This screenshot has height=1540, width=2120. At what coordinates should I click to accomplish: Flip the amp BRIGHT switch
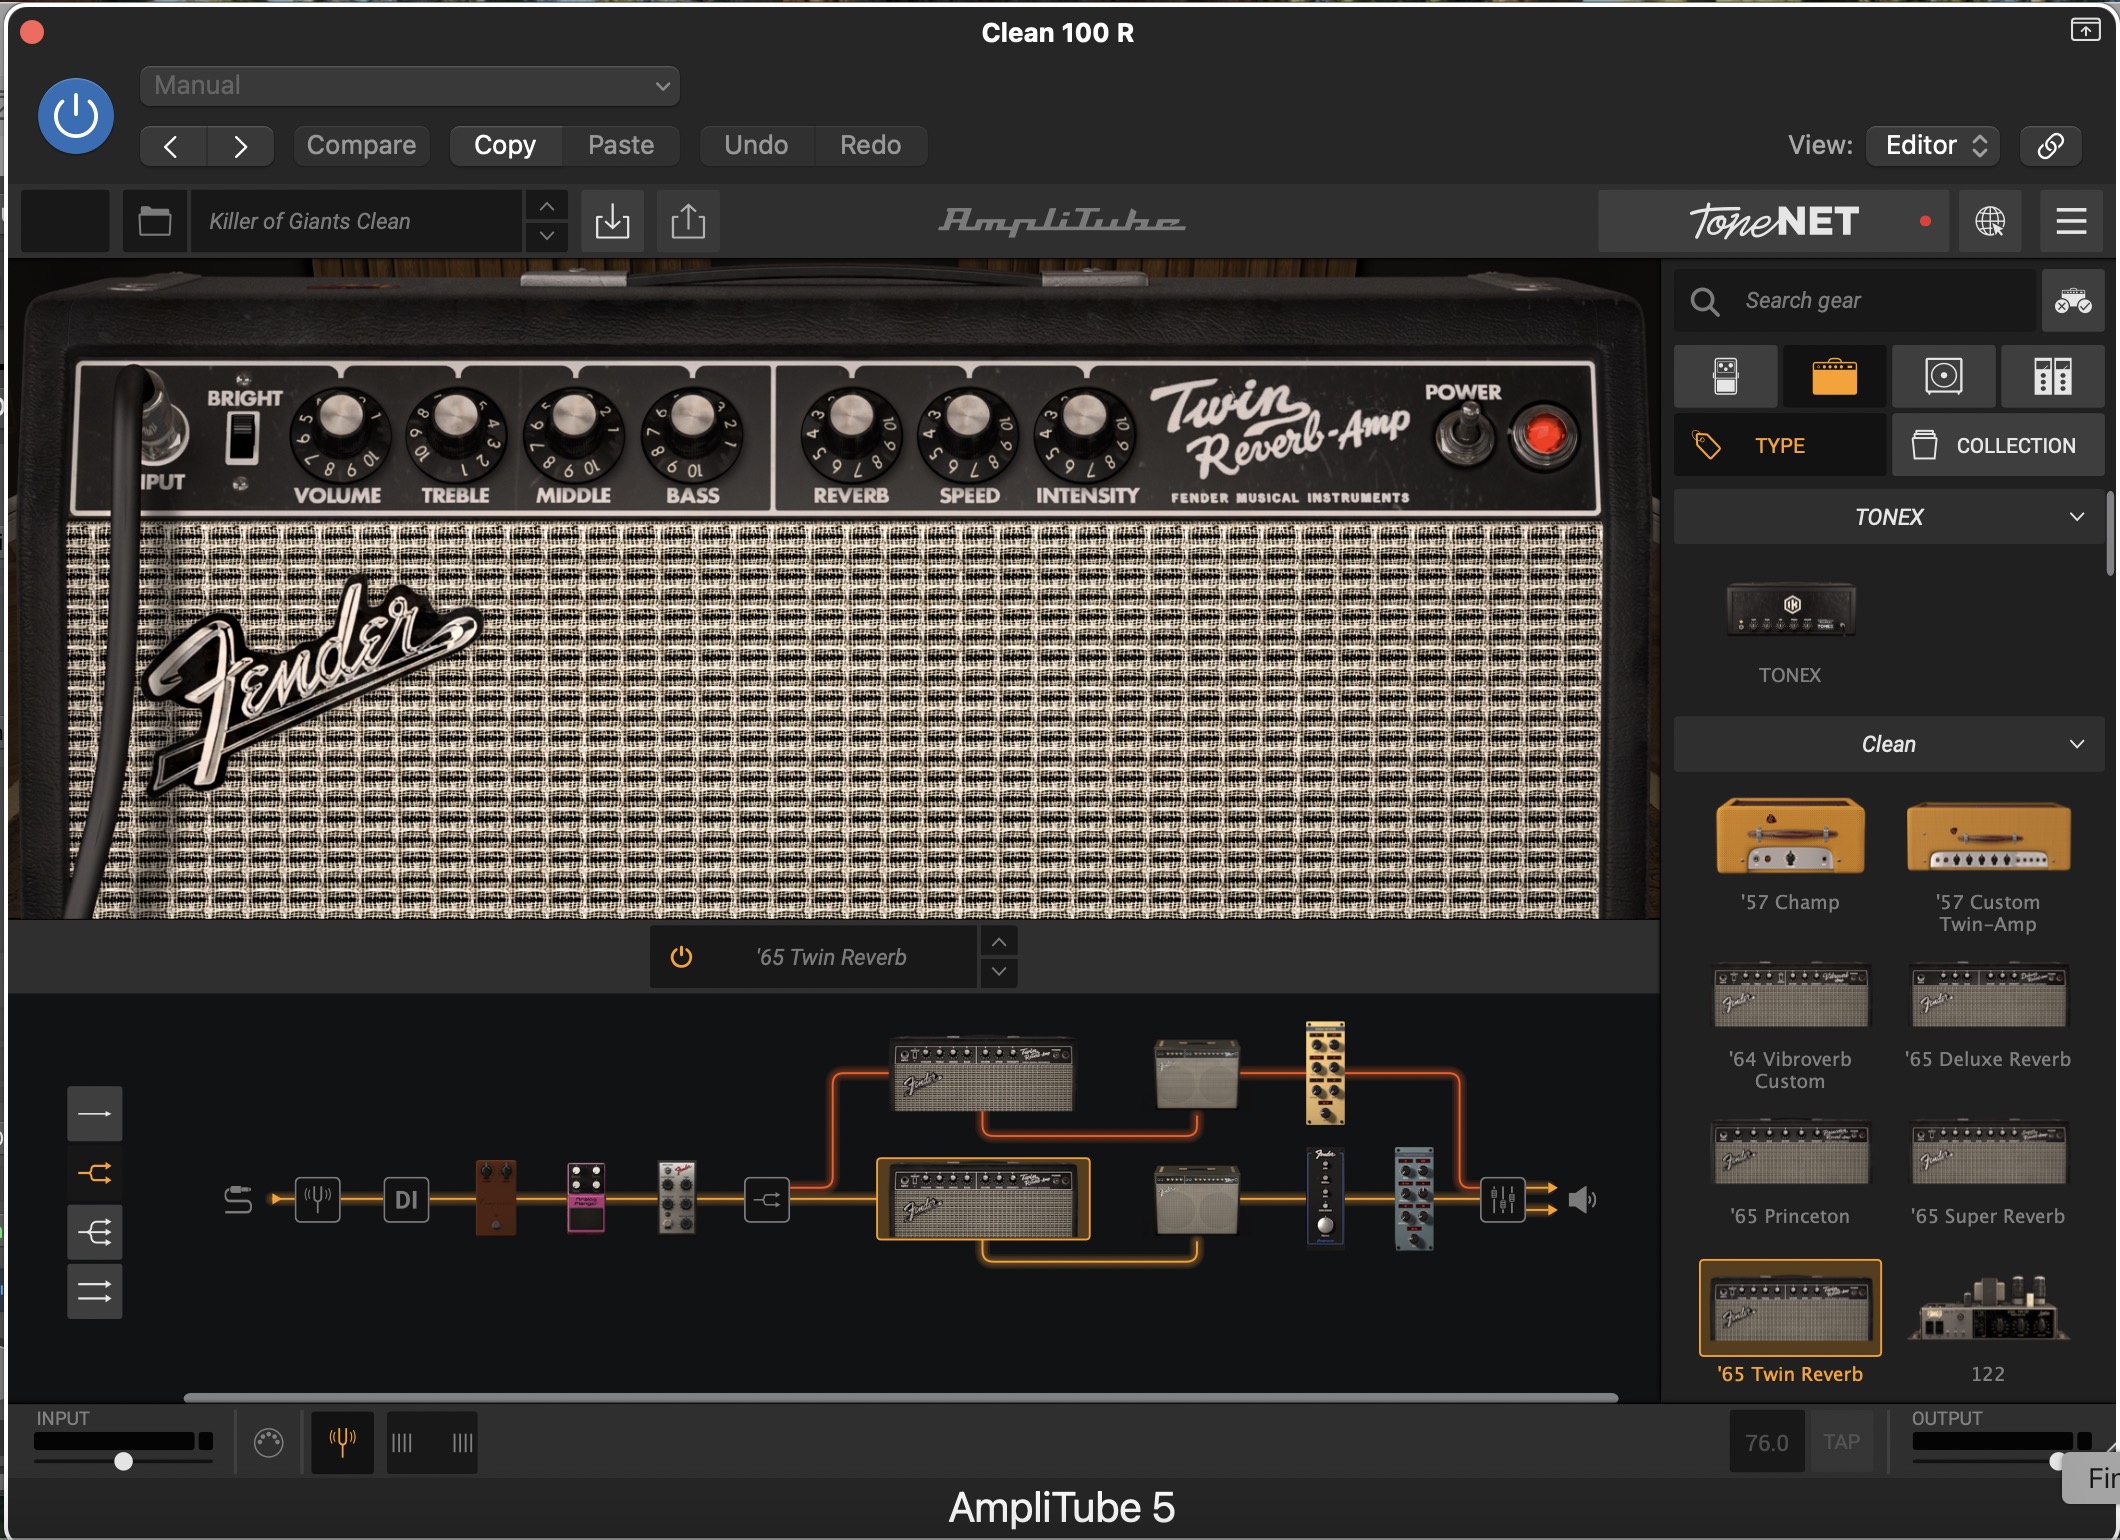[241, 438]
